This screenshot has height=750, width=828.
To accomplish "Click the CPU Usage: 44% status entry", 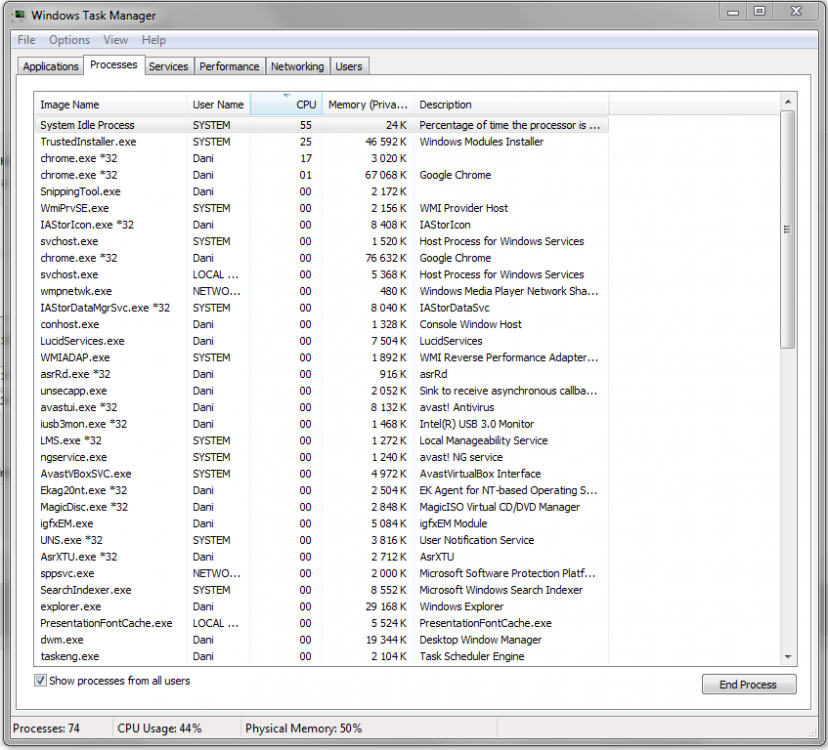I will (x=159, y=728).
